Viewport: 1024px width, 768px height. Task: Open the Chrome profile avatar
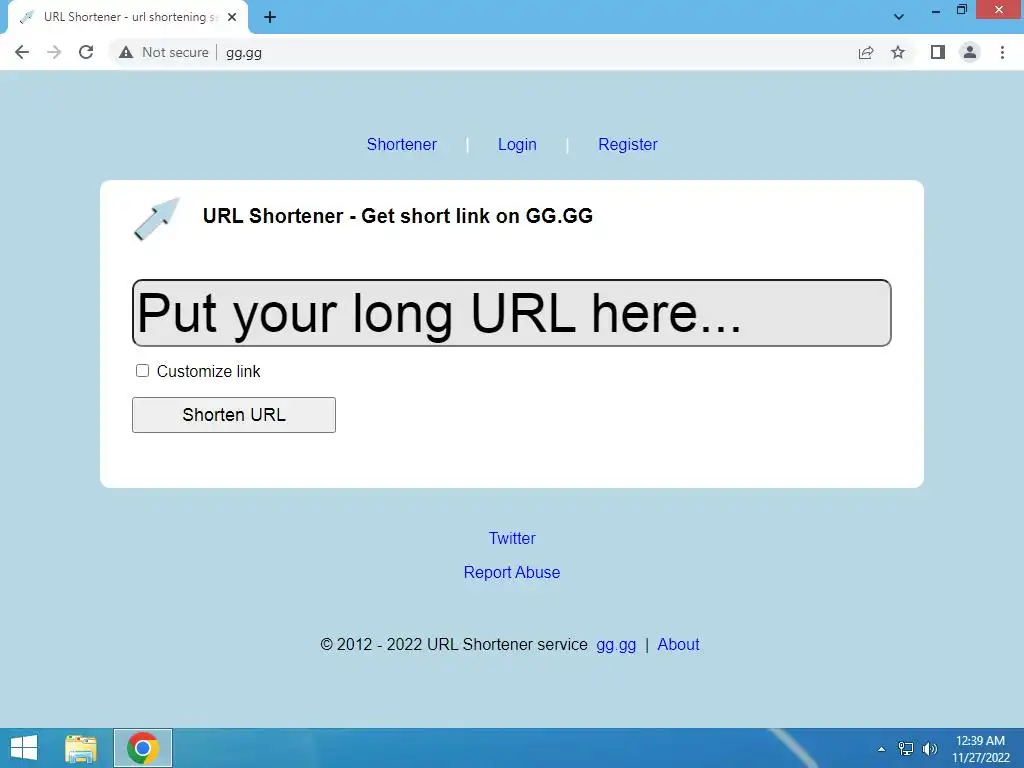(x=970, y=52)
